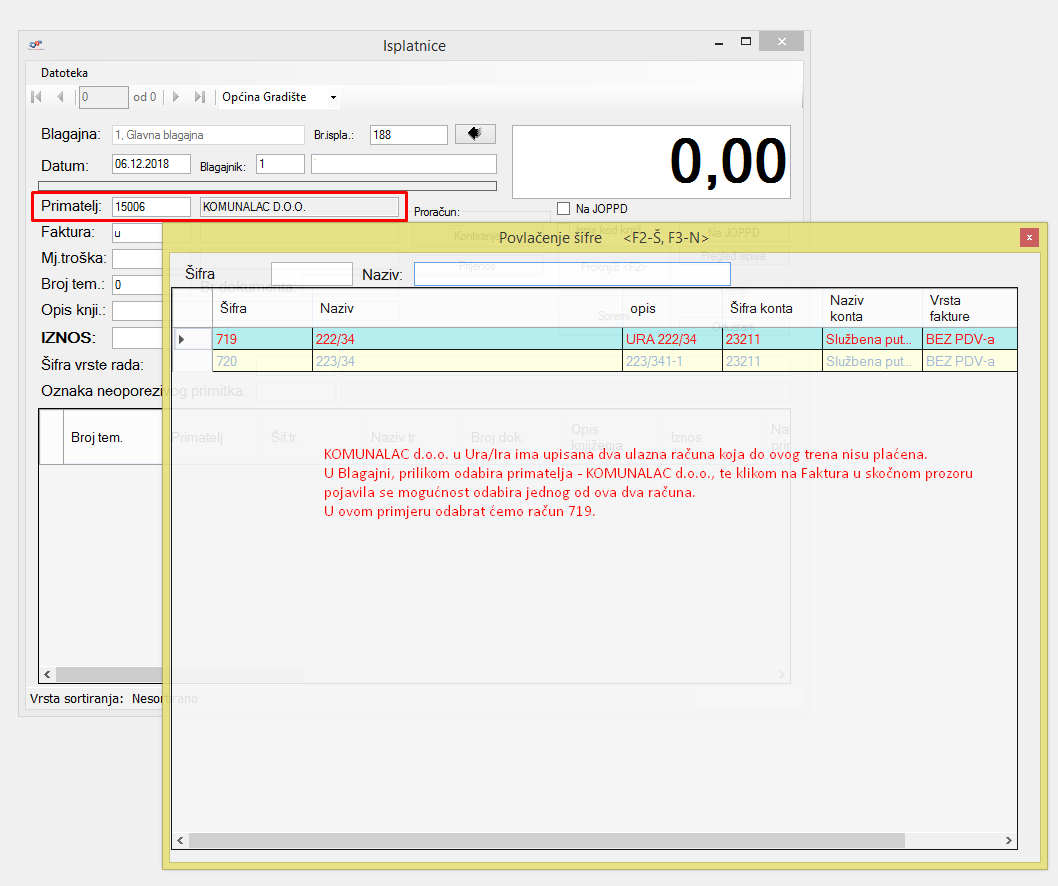Click the black arrow button beside Br.ispla.
Screen dimensions: 1058x886
[x=475, y=134]
